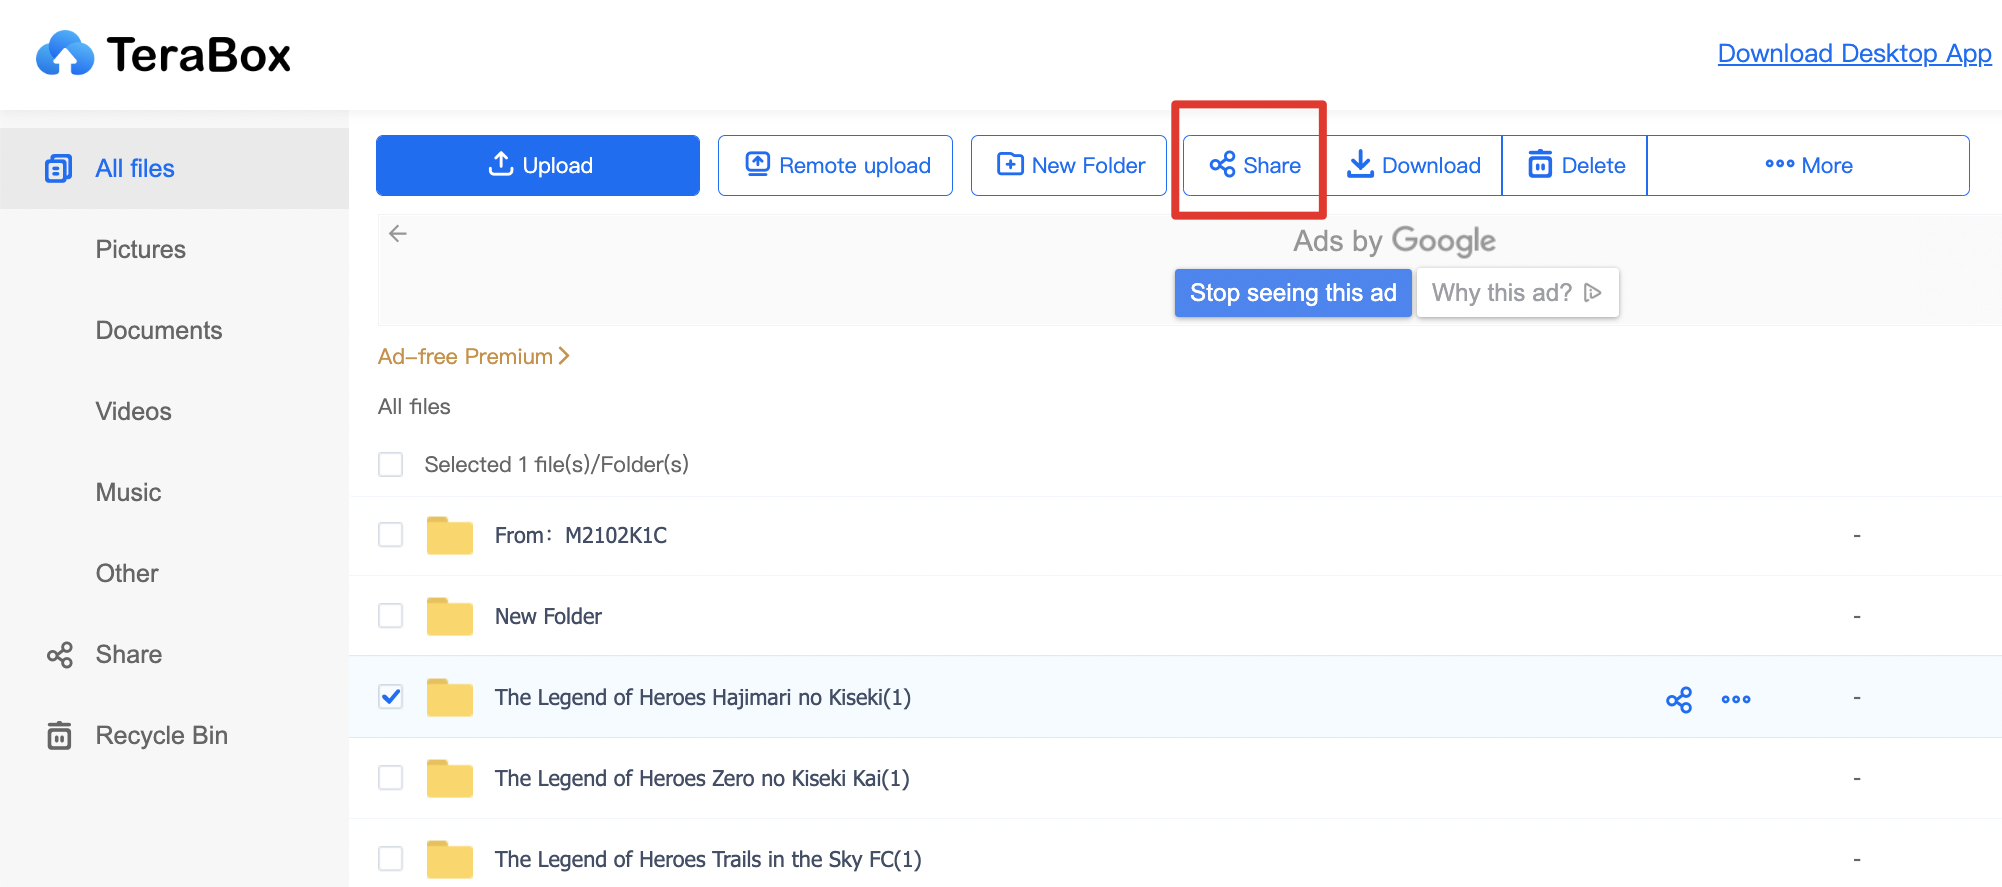Click share icon on Hajimari no Kiseki row

click(x=1679, y=699)
